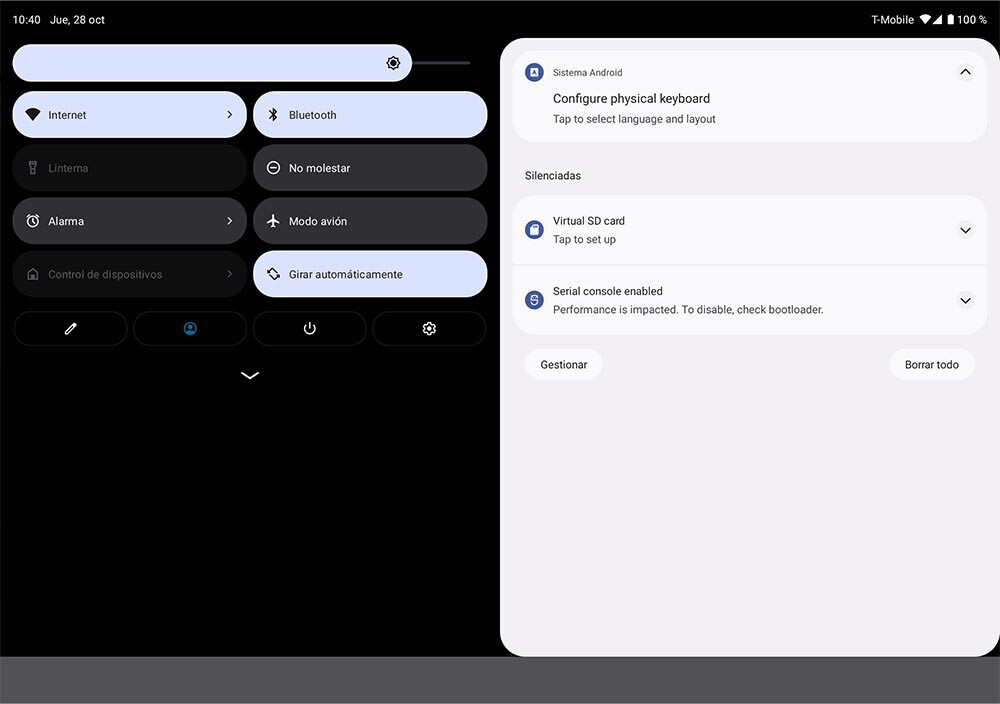Viewport: 1000px width, 704px height.
Task: Click the flashlight icon in Linterna tile
Action: point(33,168)
